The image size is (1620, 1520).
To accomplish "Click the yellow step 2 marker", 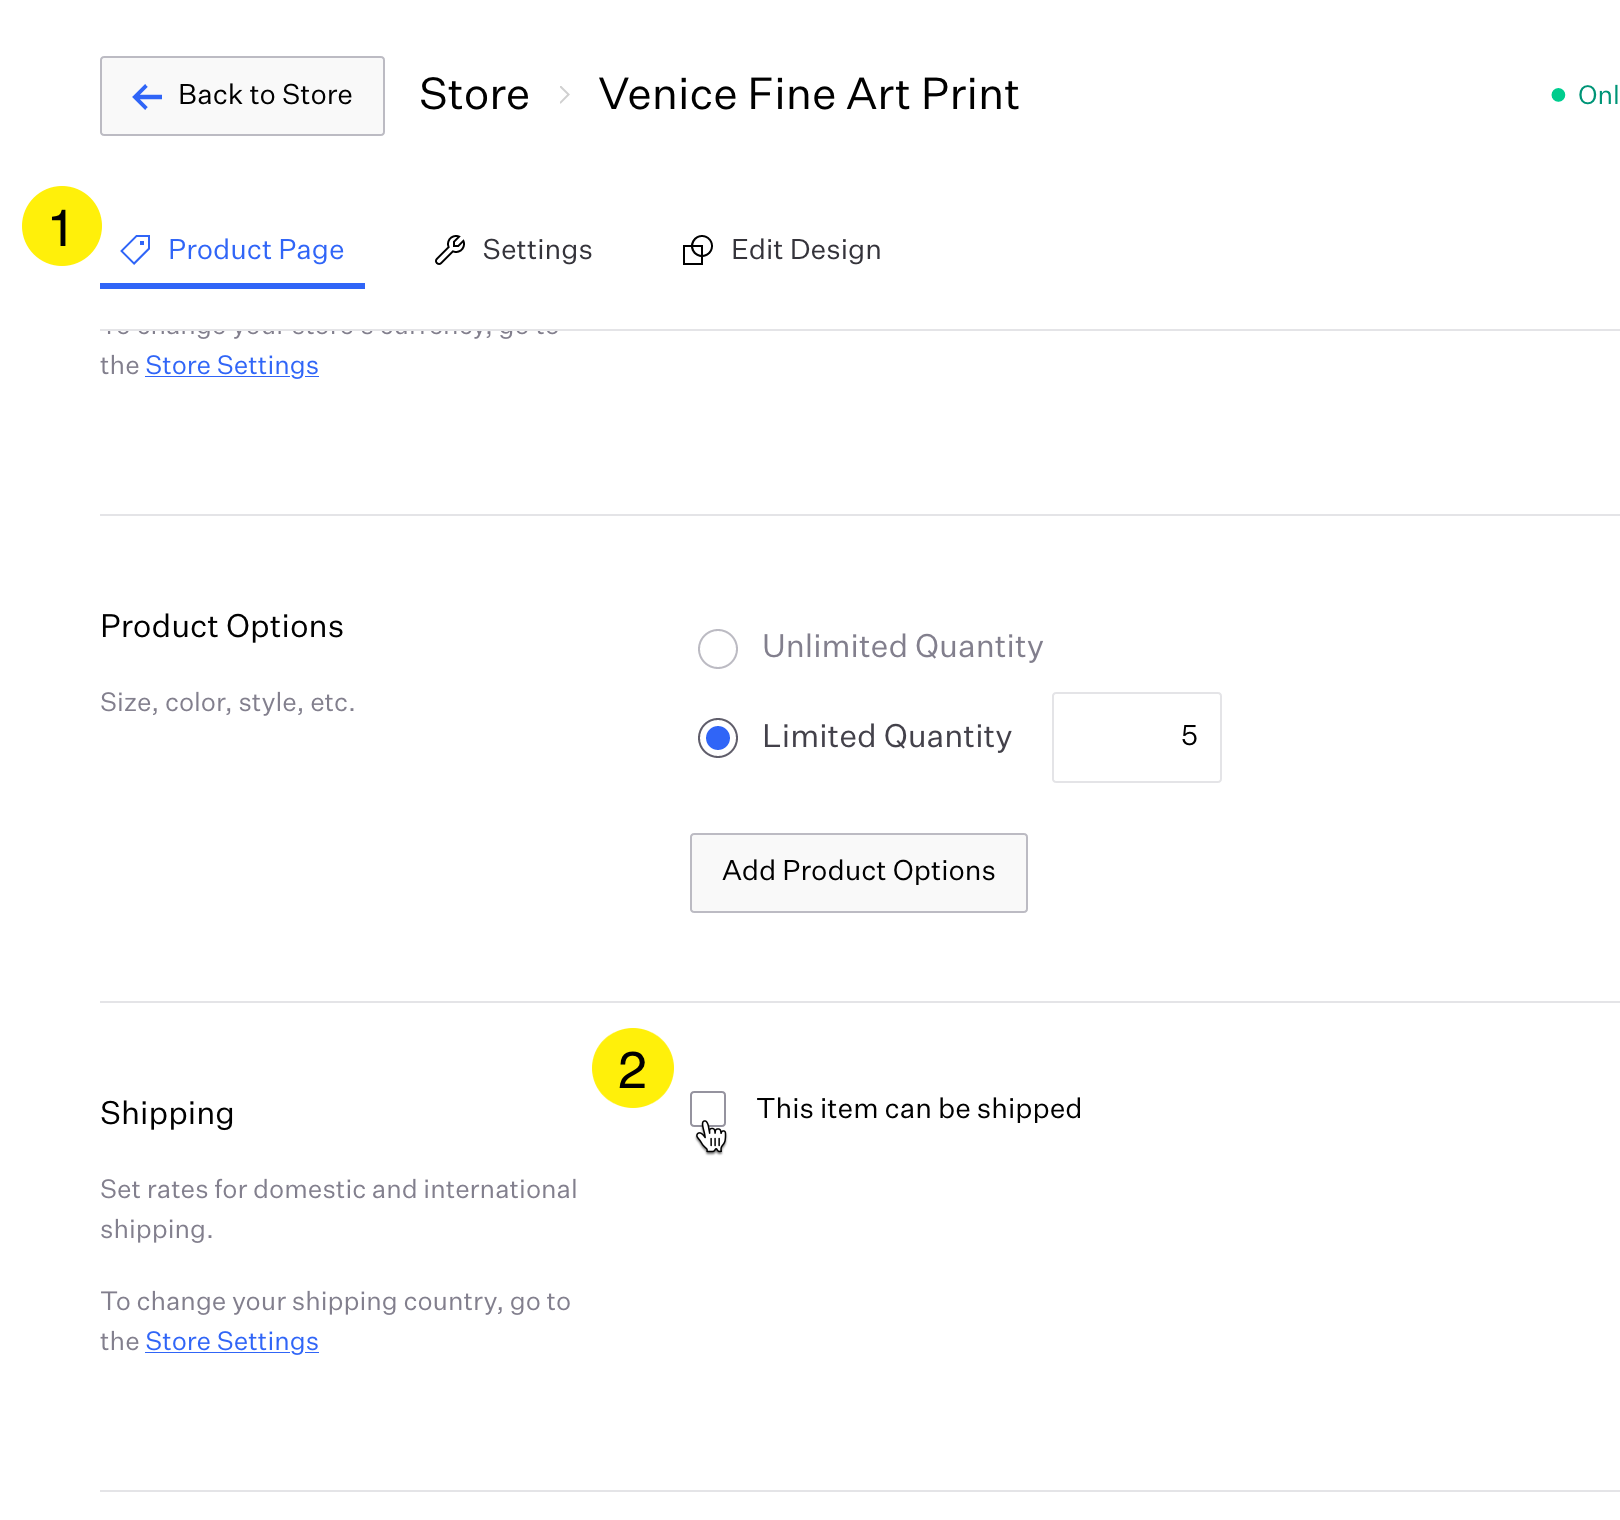I will point(632,1069).
